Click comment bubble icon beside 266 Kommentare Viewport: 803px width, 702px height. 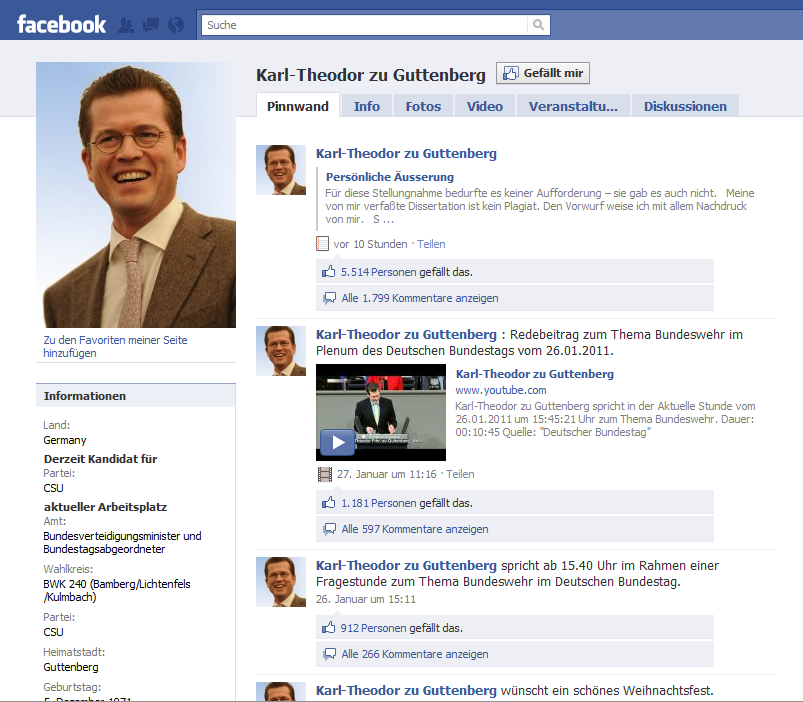point(329,654)
